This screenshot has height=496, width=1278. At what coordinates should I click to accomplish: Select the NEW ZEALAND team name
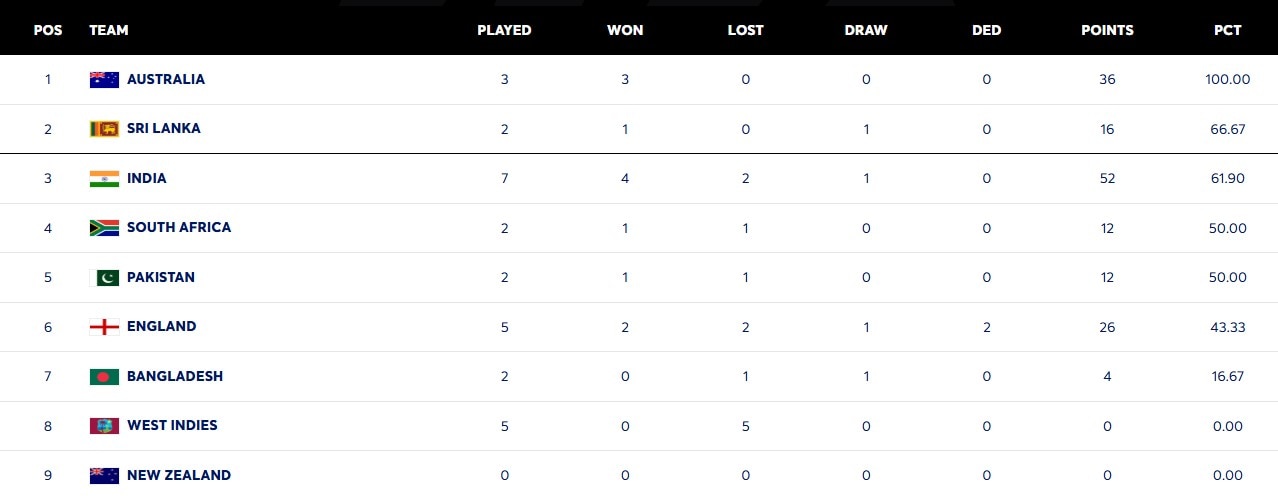click(179, 475)
